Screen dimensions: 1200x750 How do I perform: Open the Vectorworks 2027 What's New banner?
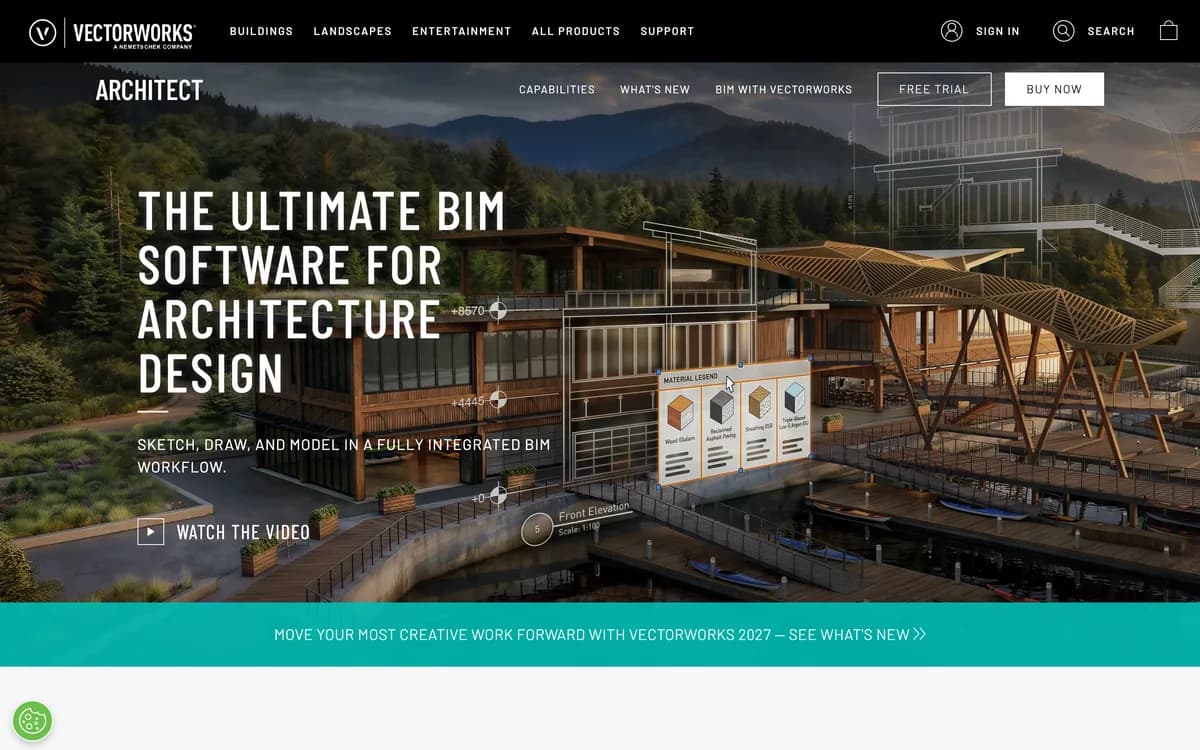click(600, 634)
